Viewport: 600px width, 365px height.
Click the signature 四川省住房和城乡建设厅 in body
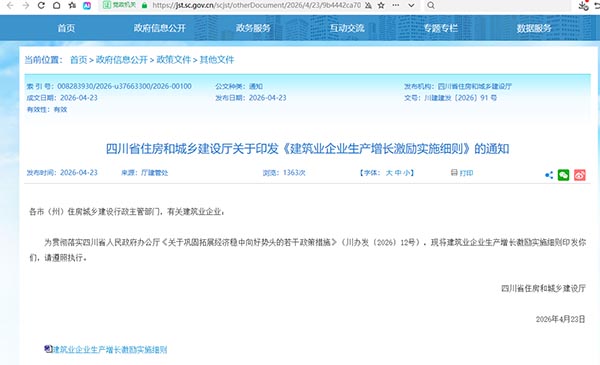click(543, 288)
